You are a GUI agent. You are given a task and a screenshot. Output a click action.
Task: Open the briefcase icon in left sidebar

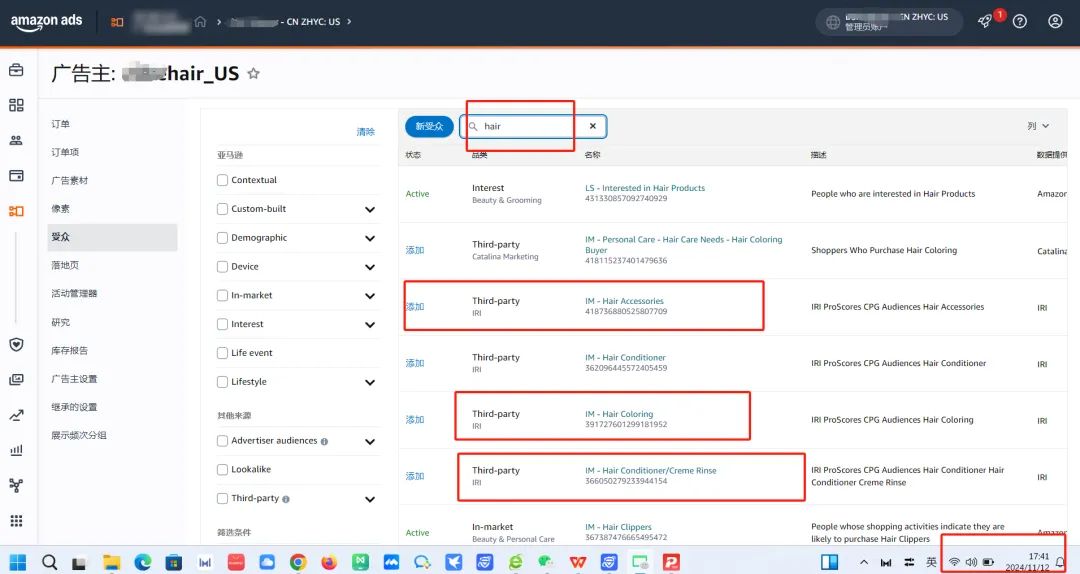coord(16,70)
